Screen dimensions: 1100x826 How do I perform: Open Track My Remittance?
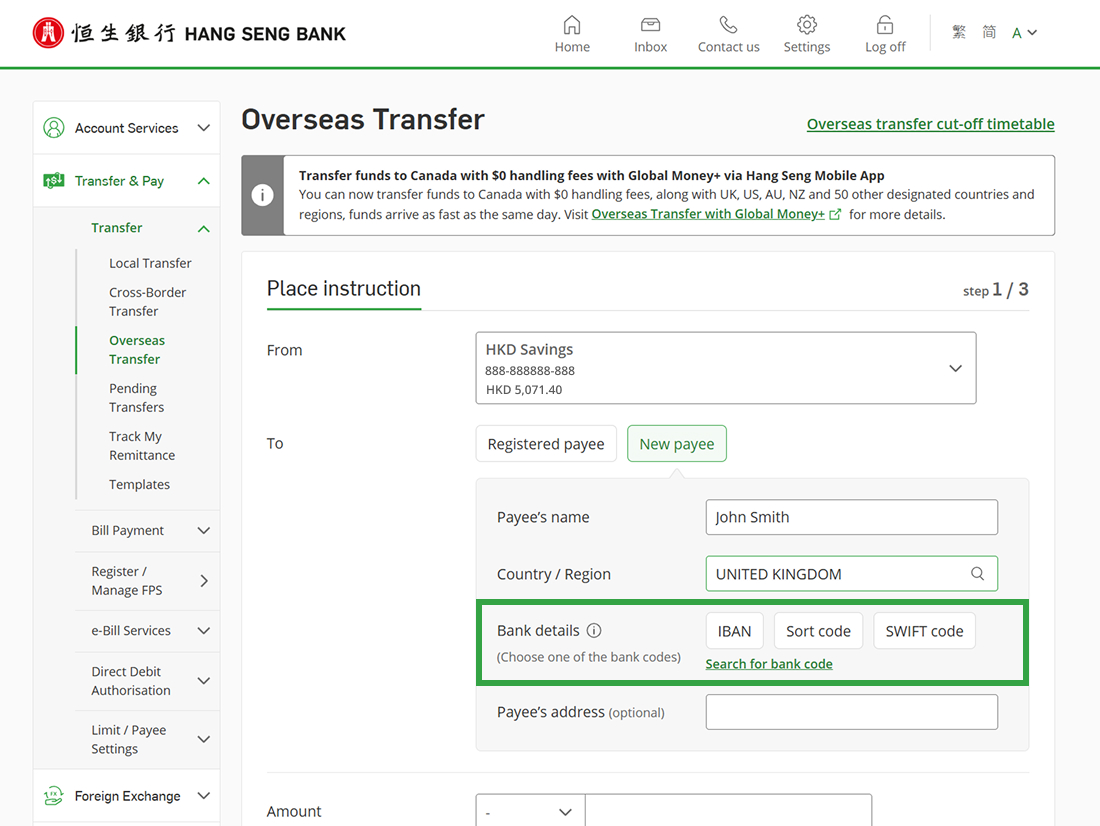point(141,445)
